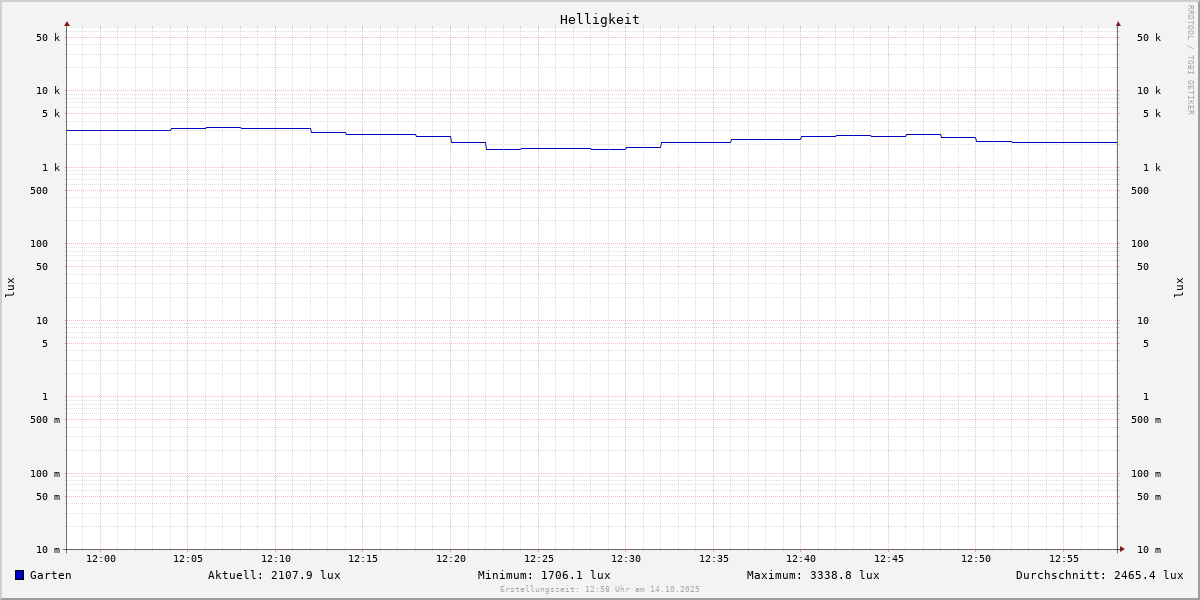This screenshot has width=1200, height=600.
Task: Click the Erstellungszeit timestamp footer text
Action: pyautogui.click(x=600, y=590)
